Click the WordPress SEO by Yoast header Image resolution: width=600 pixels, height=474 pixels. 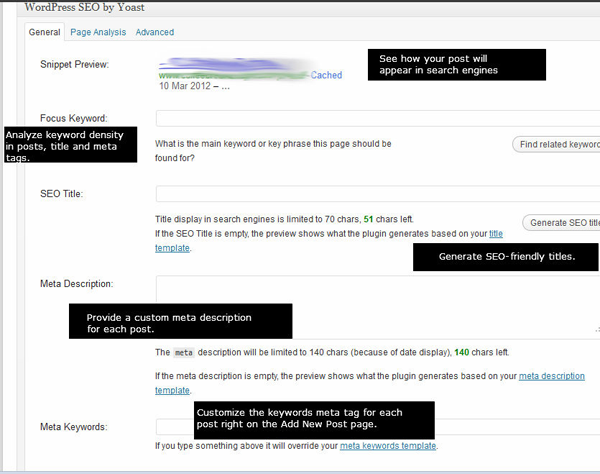coord(92,7)
